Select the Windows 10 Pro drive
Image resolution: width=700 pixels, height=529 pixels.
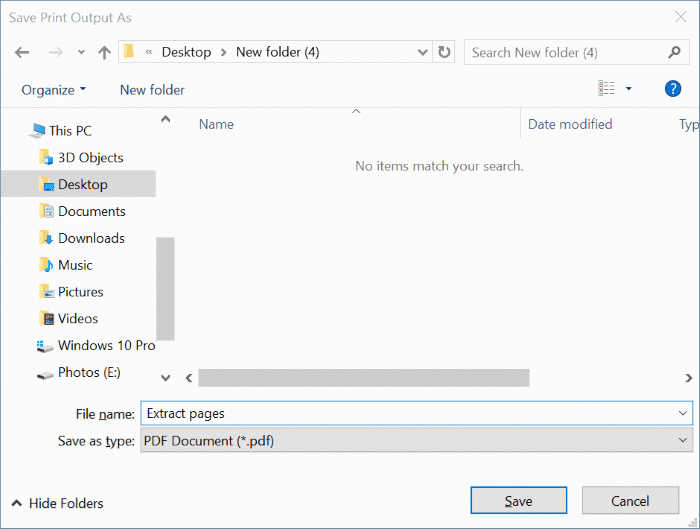point(106,345)
